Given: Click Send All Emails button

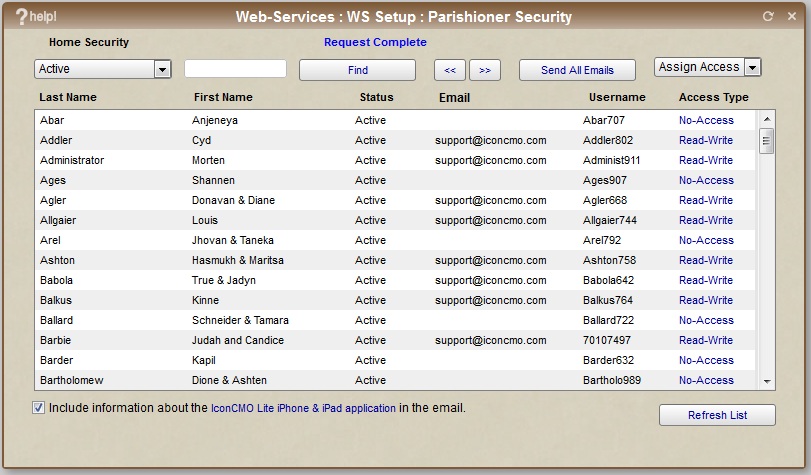Looking at the screenshot, I should [577, 70].
